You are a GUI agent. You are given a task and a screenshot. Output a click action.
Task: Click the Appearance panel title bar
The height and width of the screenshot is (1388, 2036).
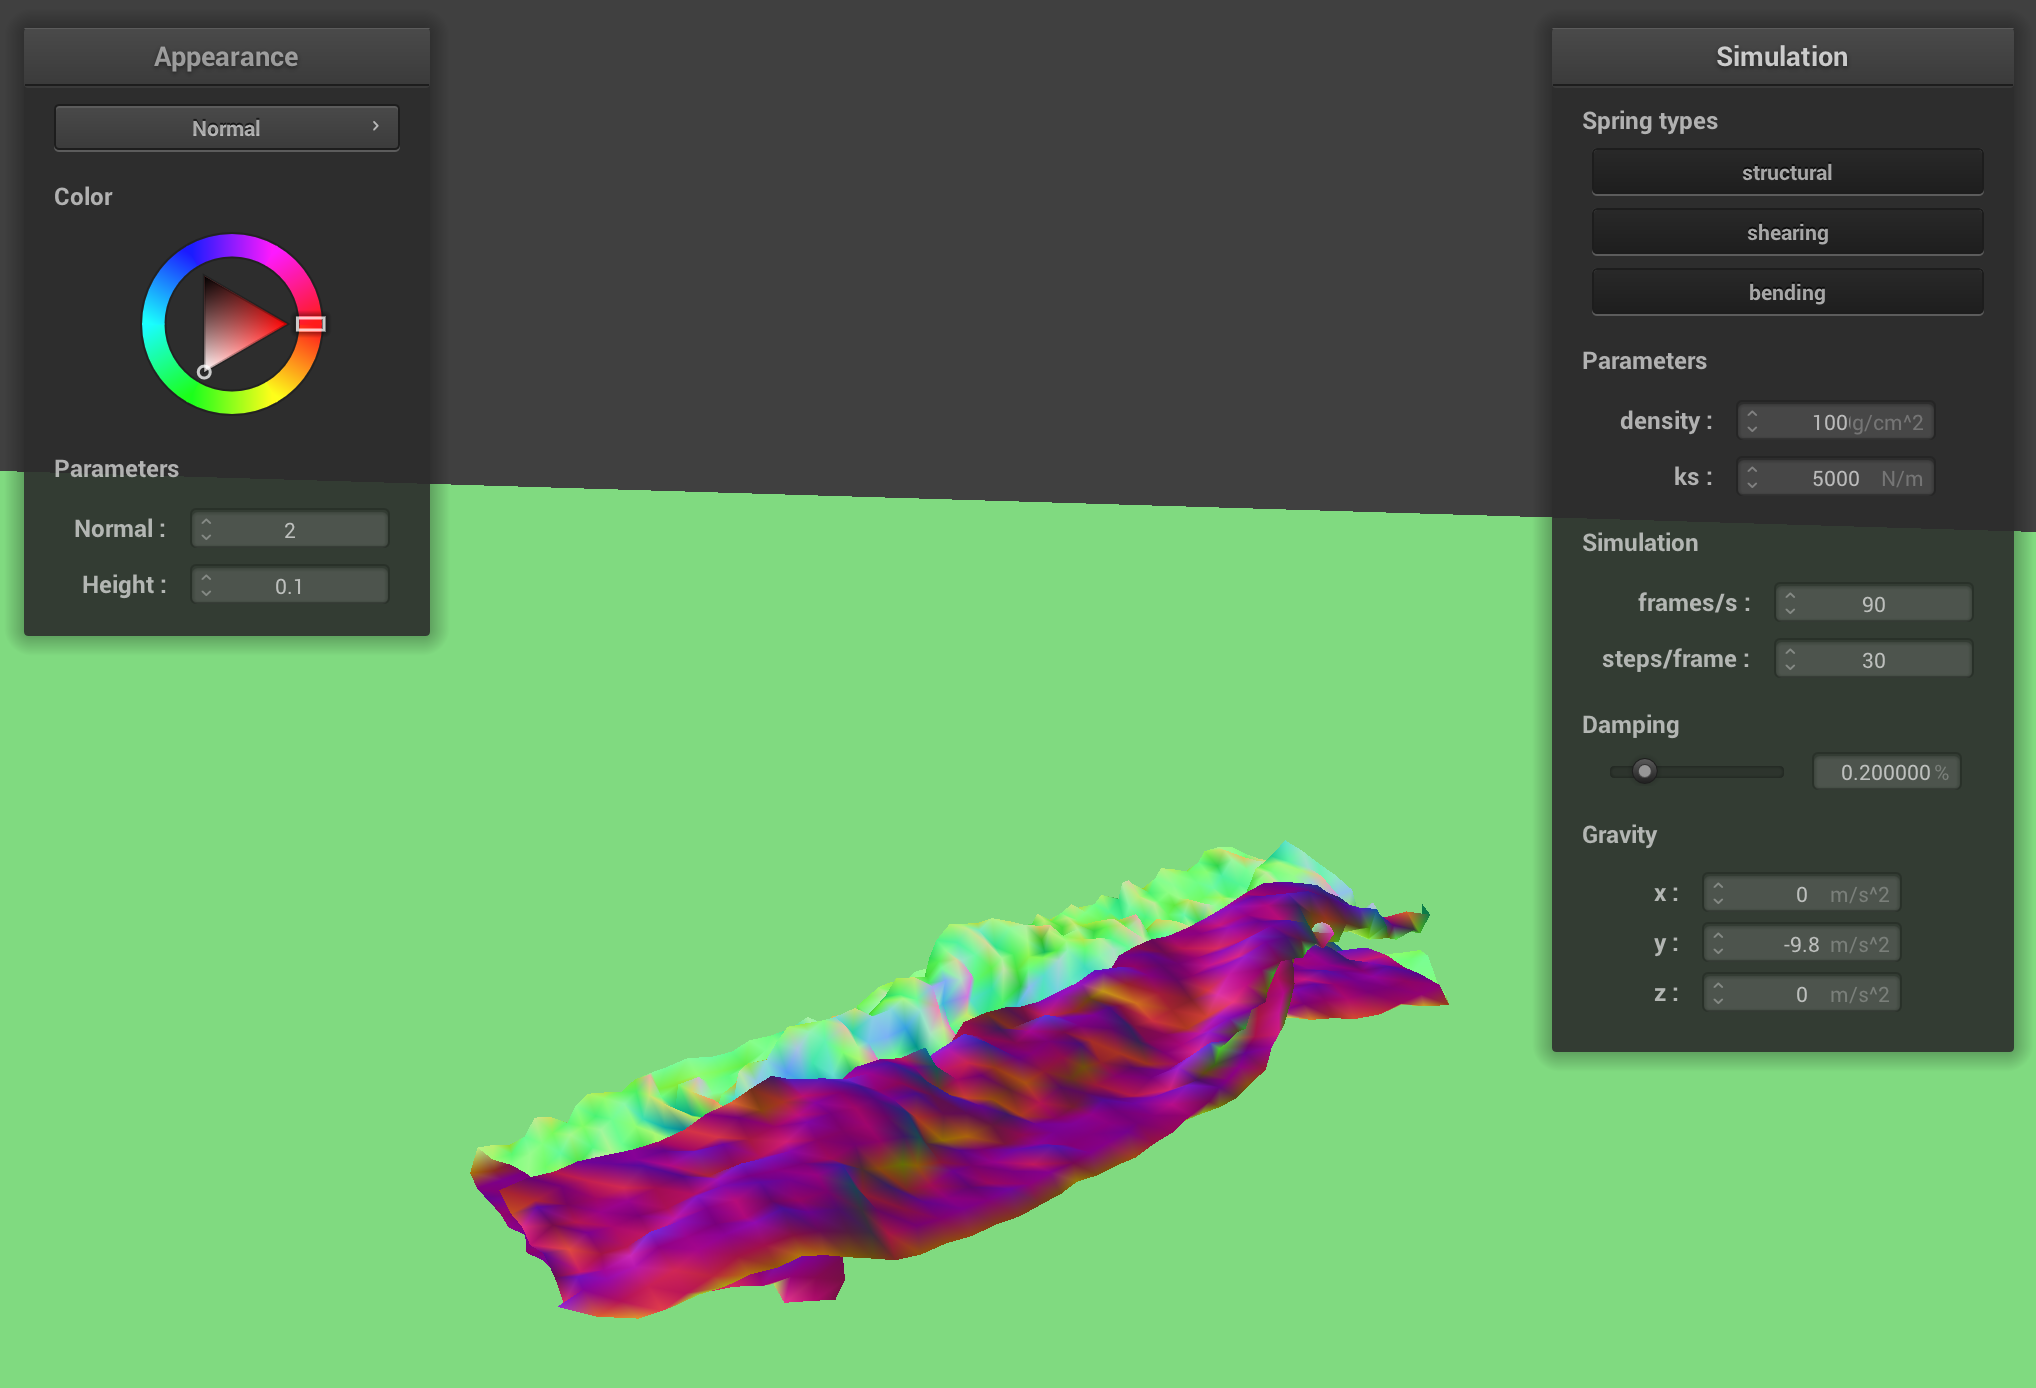227,56
